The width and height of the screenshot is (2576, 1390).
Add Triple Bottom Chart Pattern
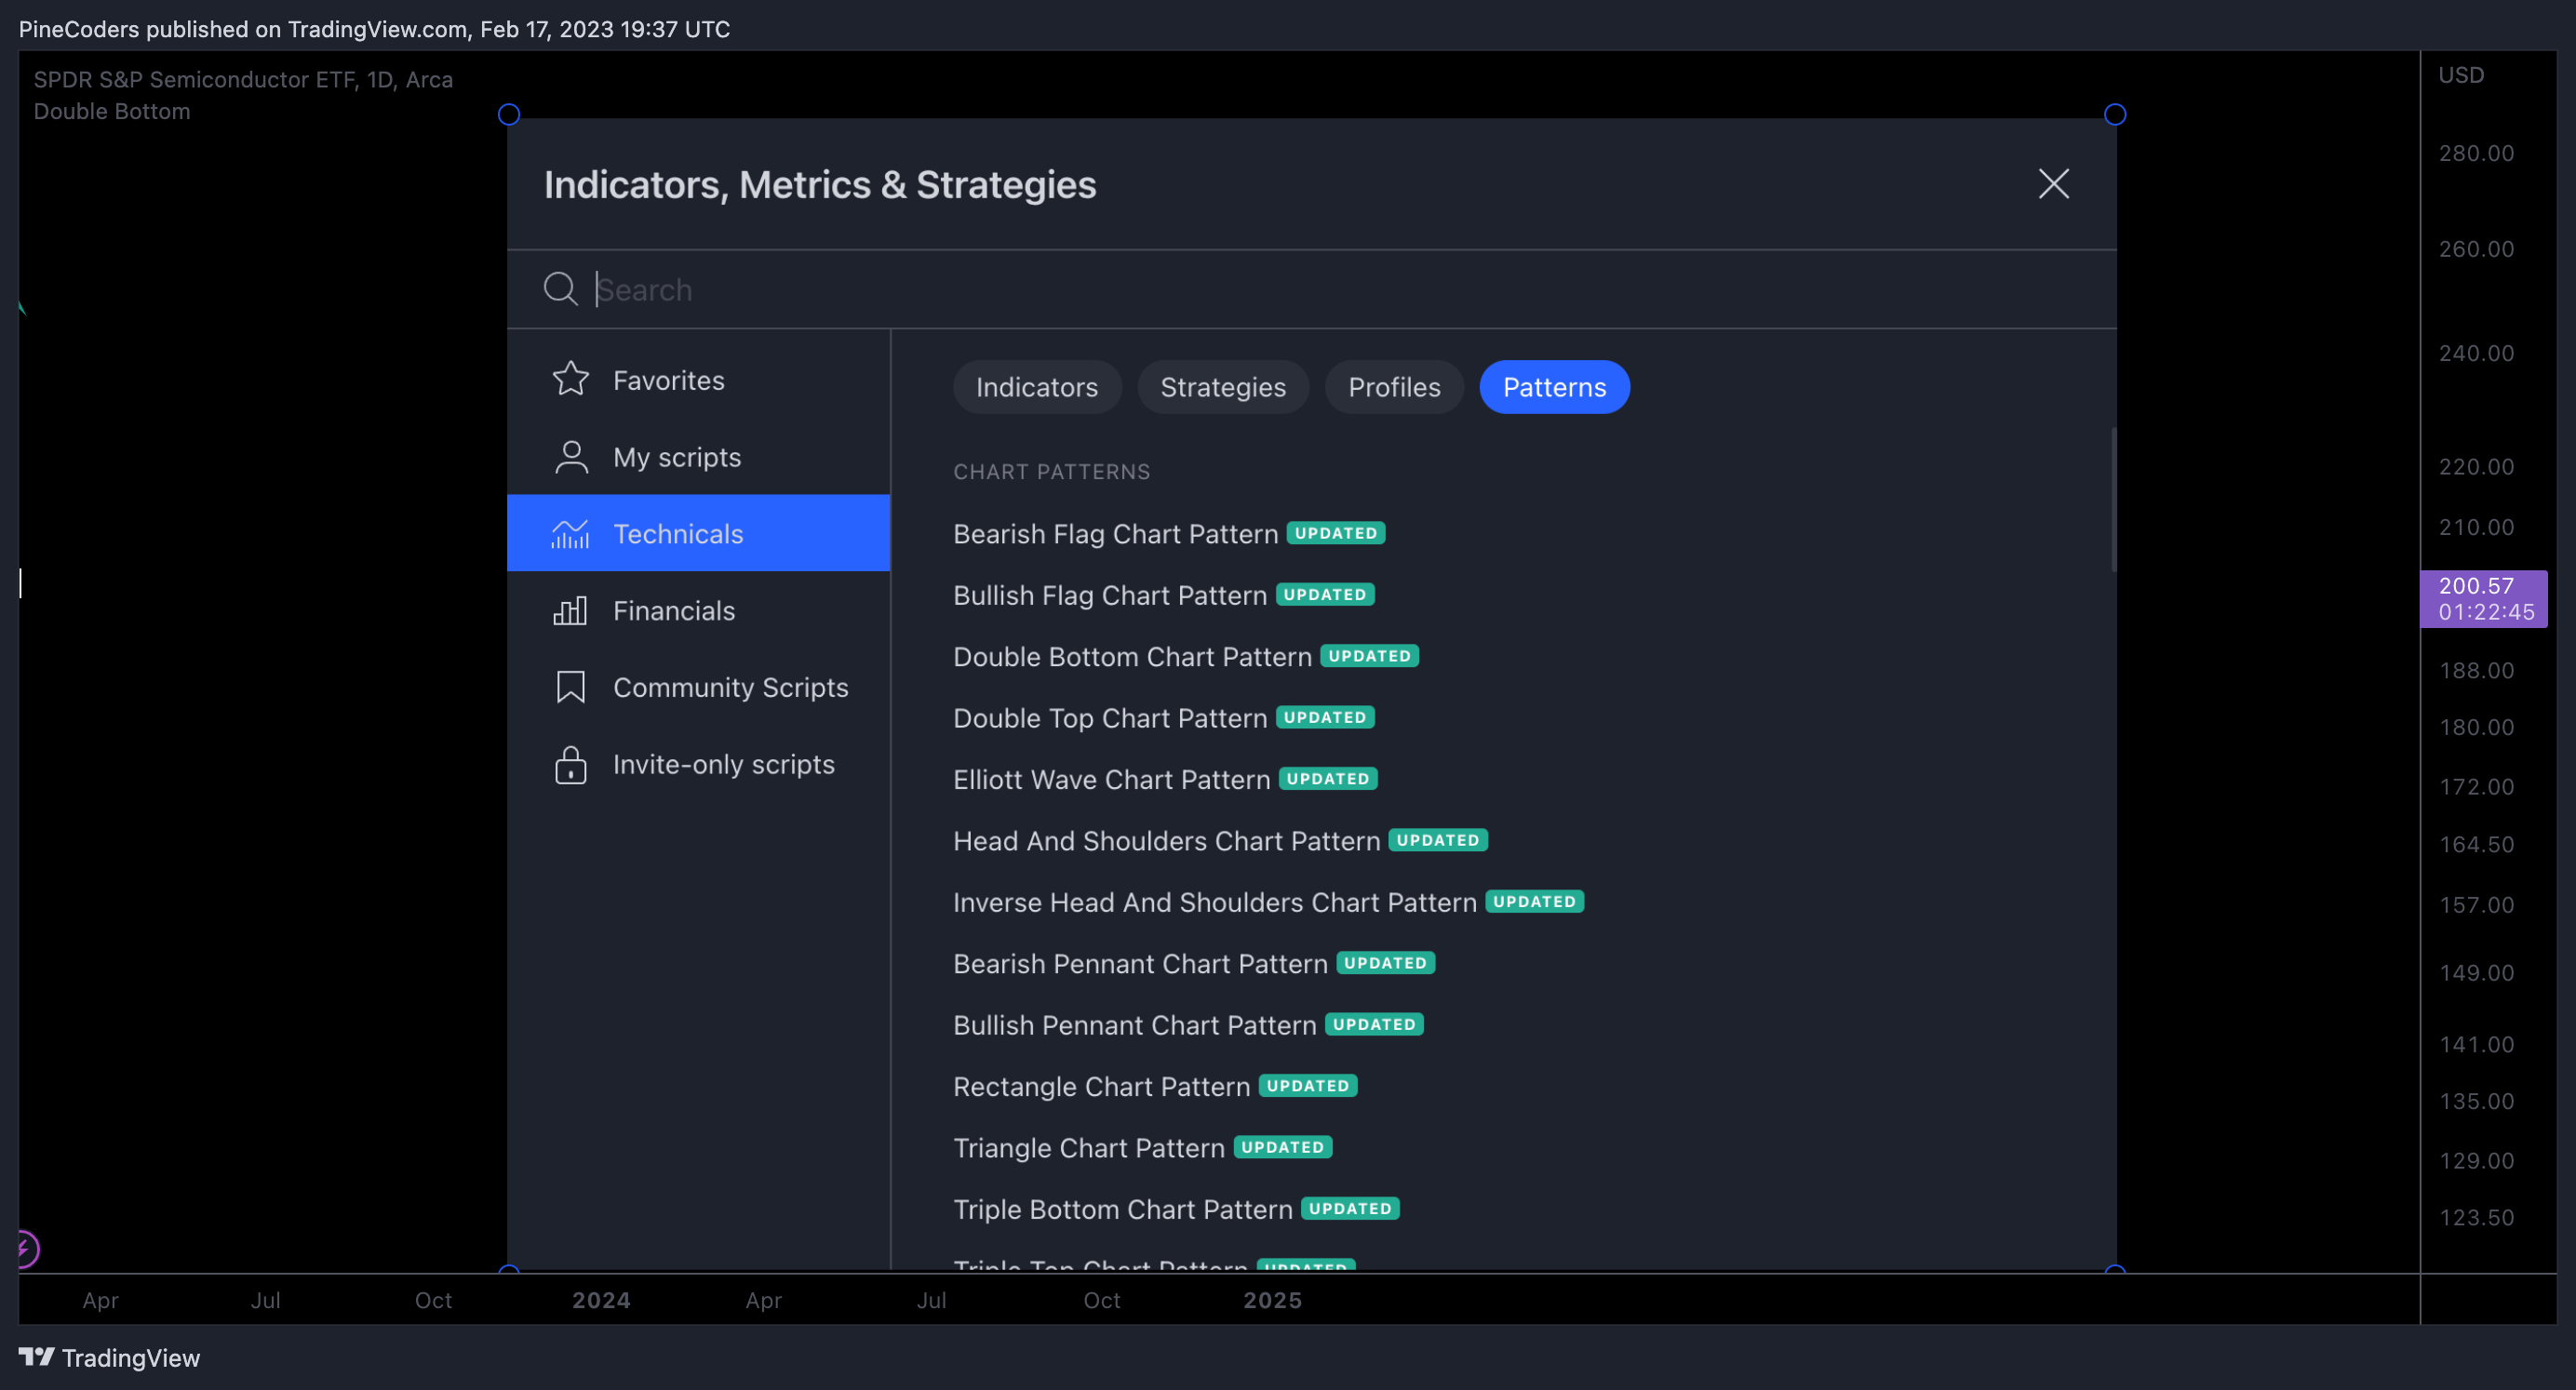tap(1123, 1209)
